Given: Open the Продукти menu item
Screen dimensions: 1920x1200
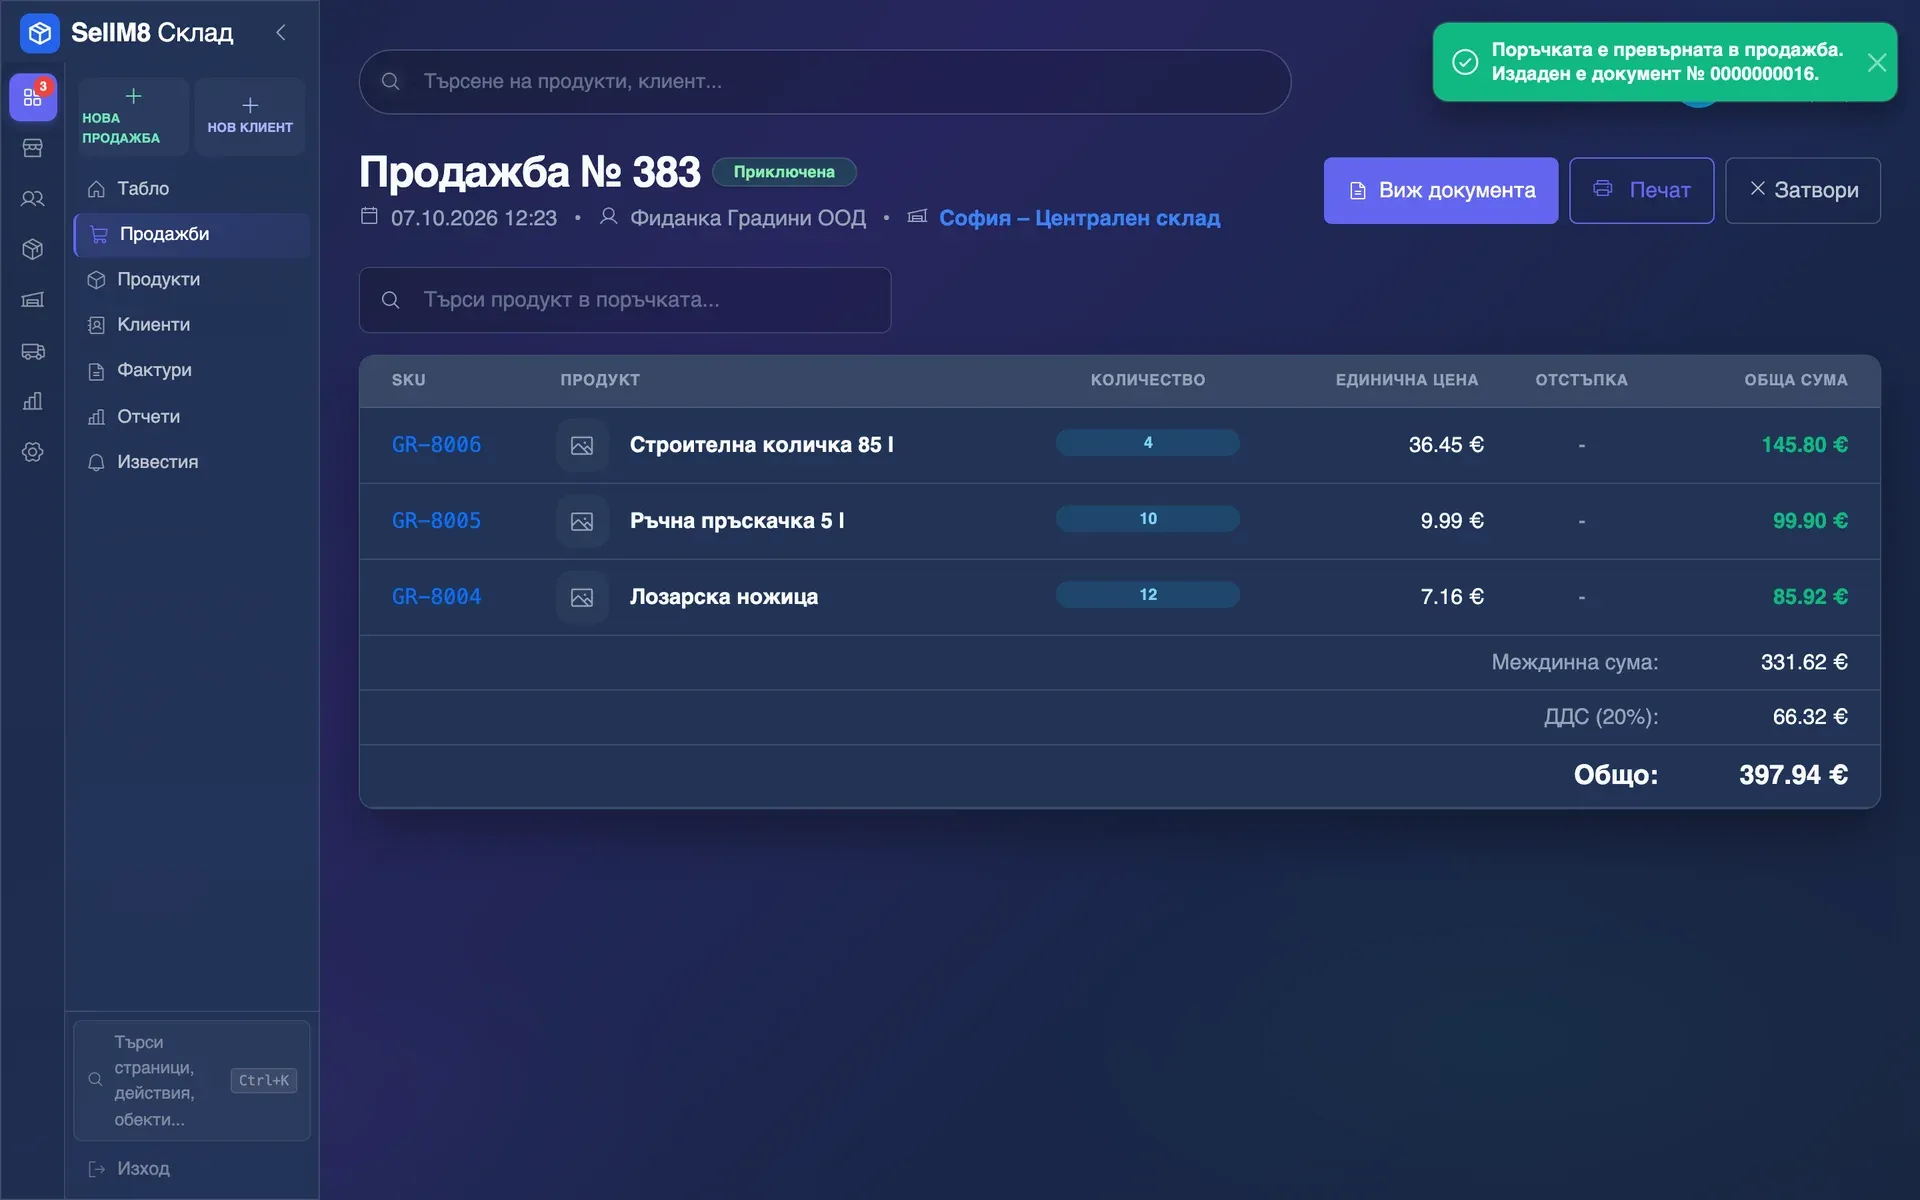Looking at the screenshot, I should (192, 279).
